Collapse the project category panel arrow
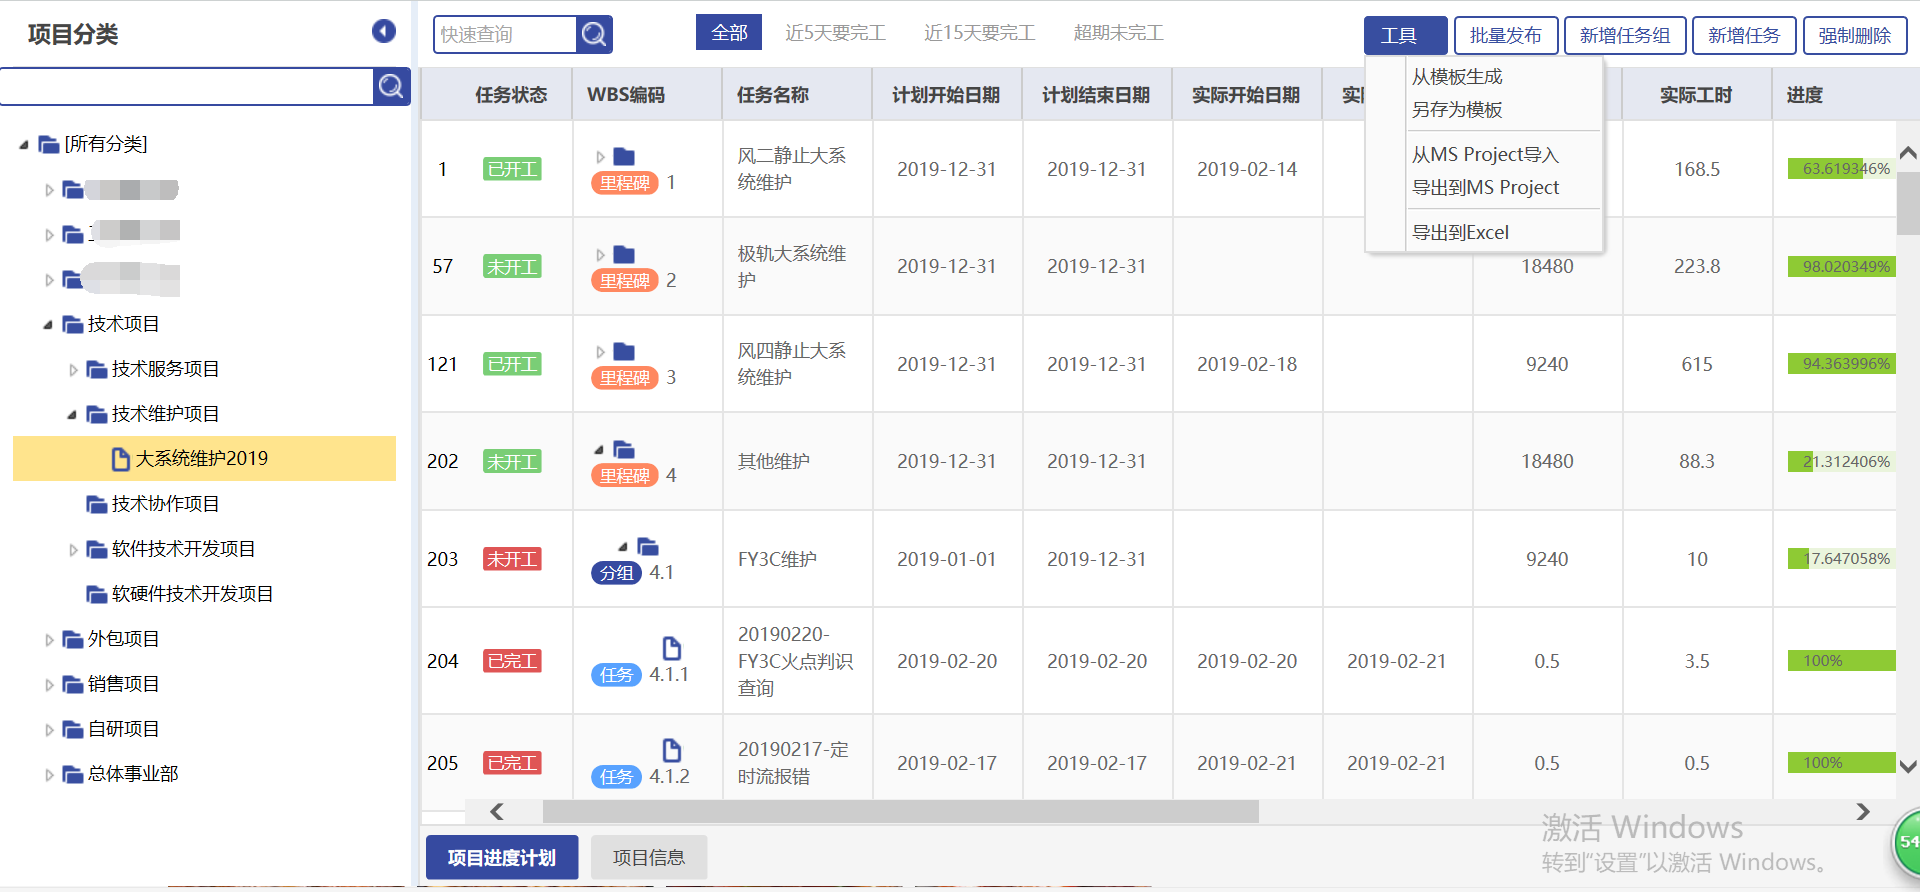Image resolution: width=1920 pixels, height=892 pixels. coord(384,32)
